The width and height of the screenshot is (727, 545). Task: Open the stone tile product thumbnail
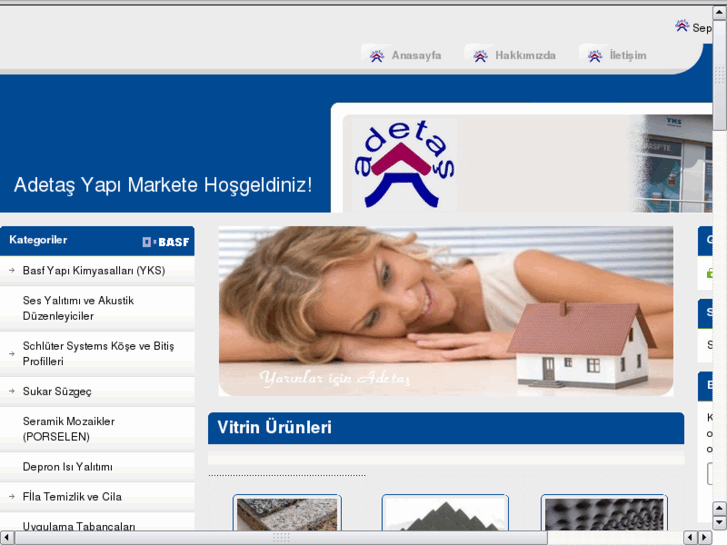(287, 513)
